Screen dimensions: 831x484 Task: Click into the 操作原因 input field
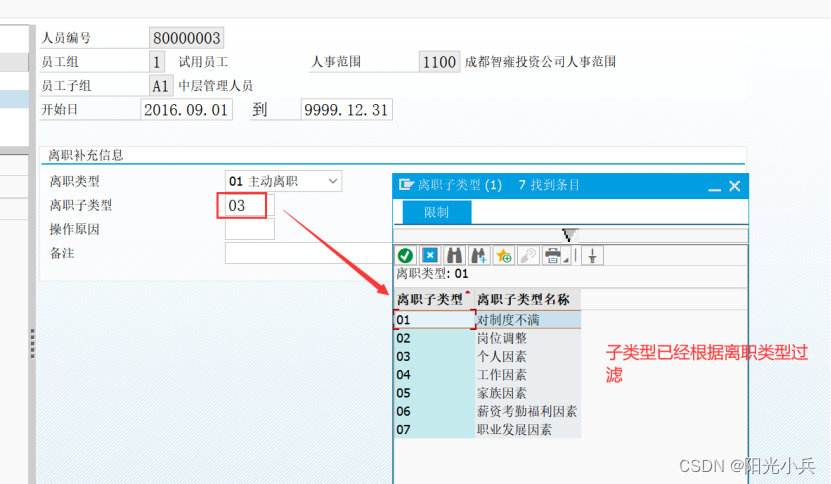pyautogui.click(x=250, y=229)
